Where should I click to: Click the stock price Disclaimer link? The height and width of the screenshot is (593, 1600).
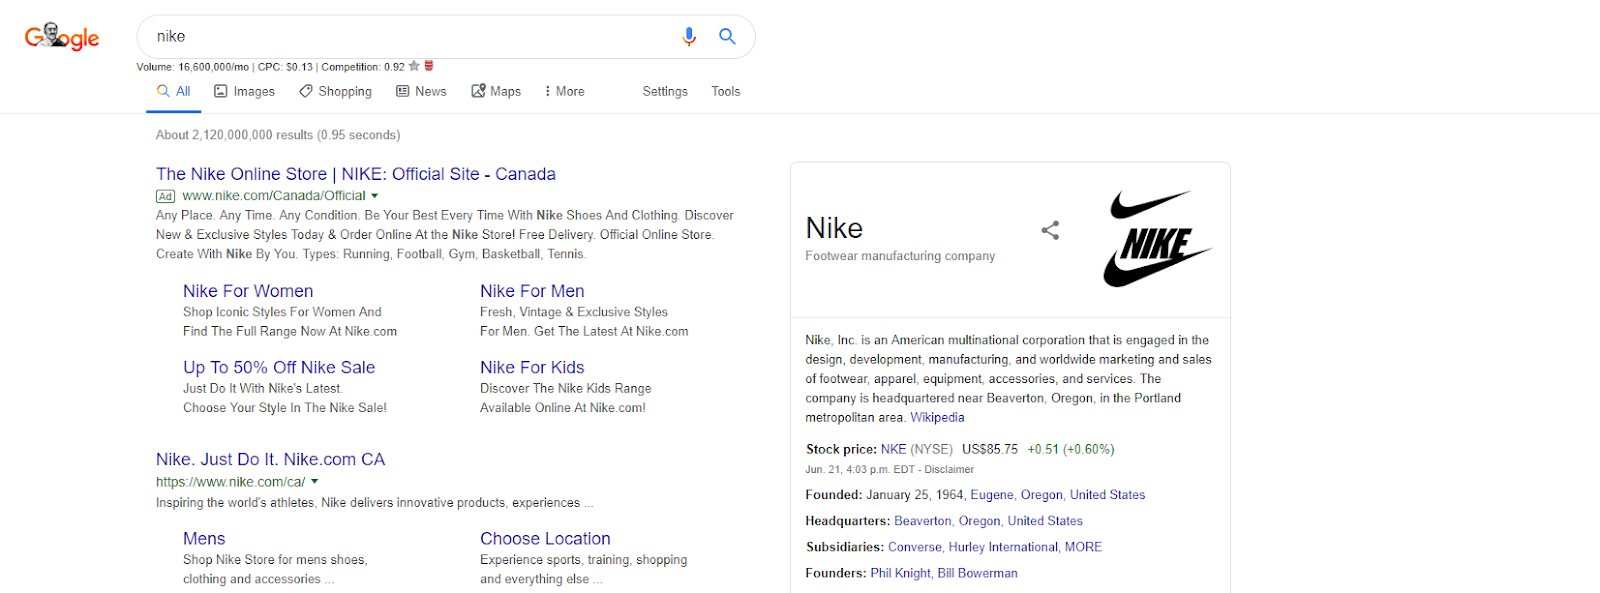click(949, 469)
